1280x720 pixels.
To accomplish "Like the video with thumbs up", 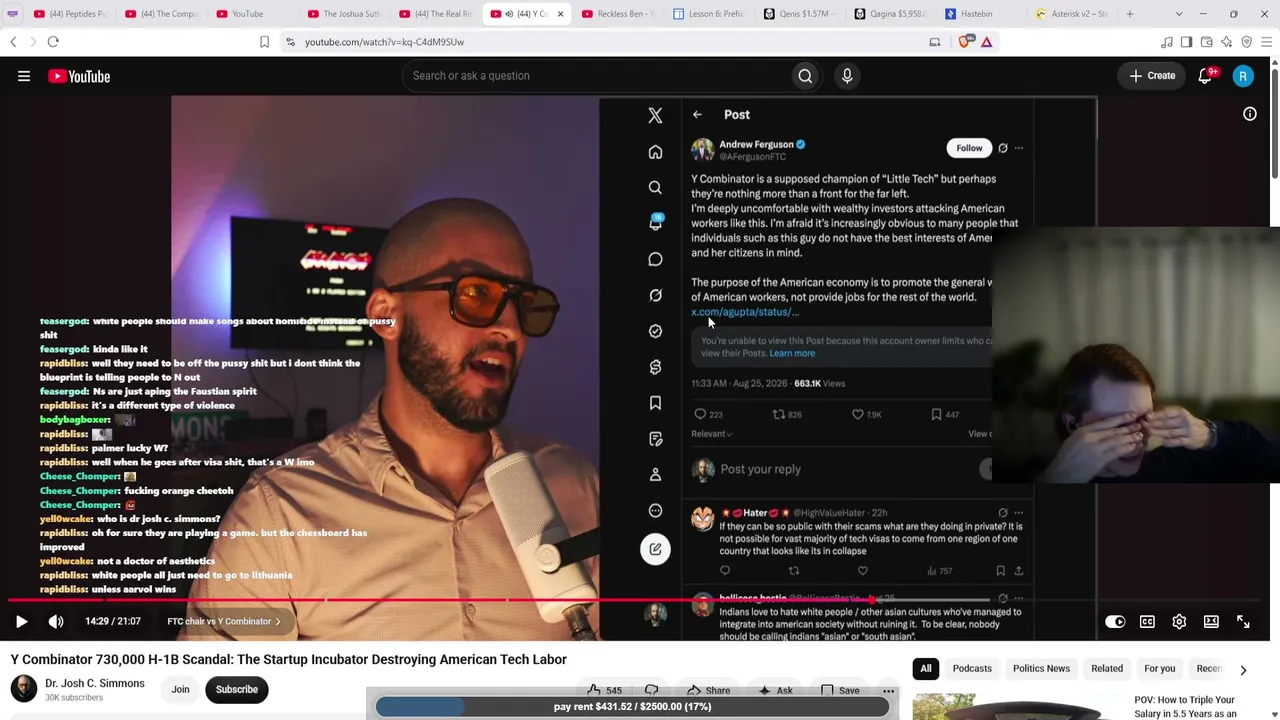I will [x=604, y=690].
